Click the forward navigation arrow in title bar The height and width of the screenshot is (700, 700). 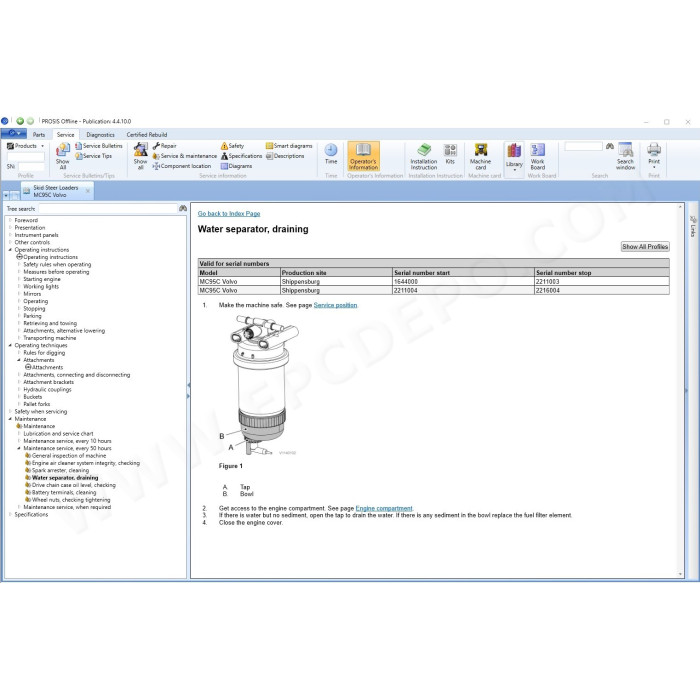(30, 121)
